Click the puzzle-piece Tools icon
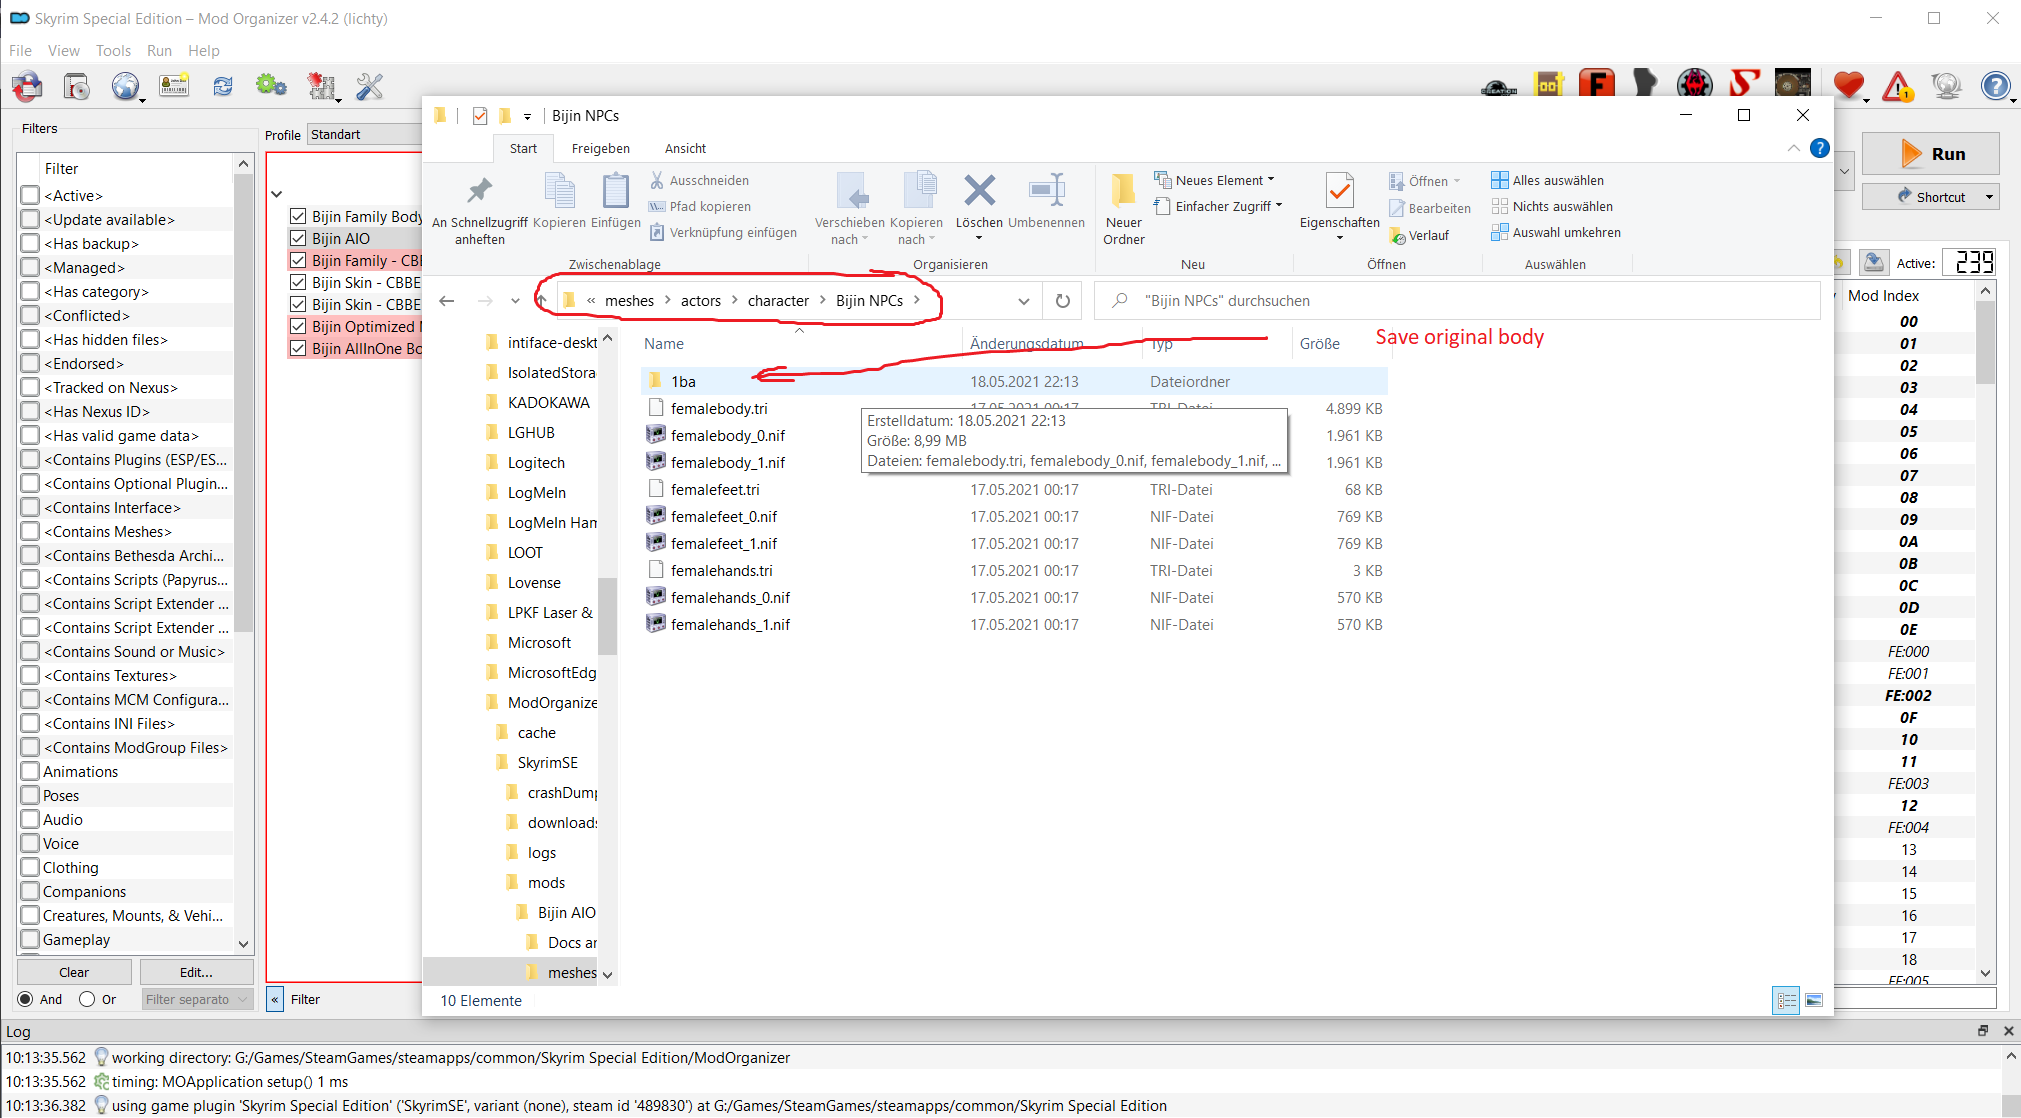Image resolution: width=2021 pixels, height=1118 pixels. click(322, 87)
